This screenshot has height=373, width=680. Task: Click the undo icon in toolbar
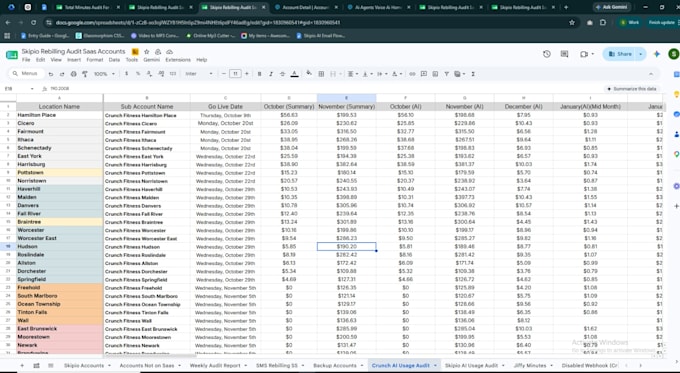[x=51, y=74]
